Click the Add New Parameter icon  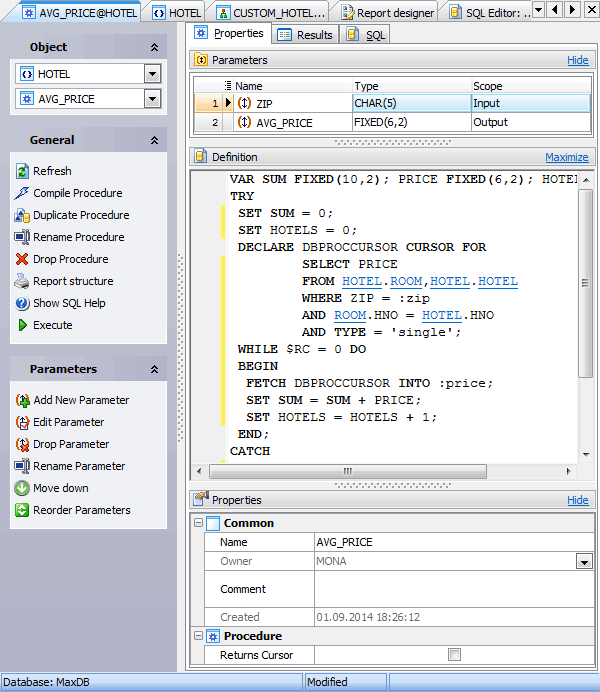click(x=23, y=400)
